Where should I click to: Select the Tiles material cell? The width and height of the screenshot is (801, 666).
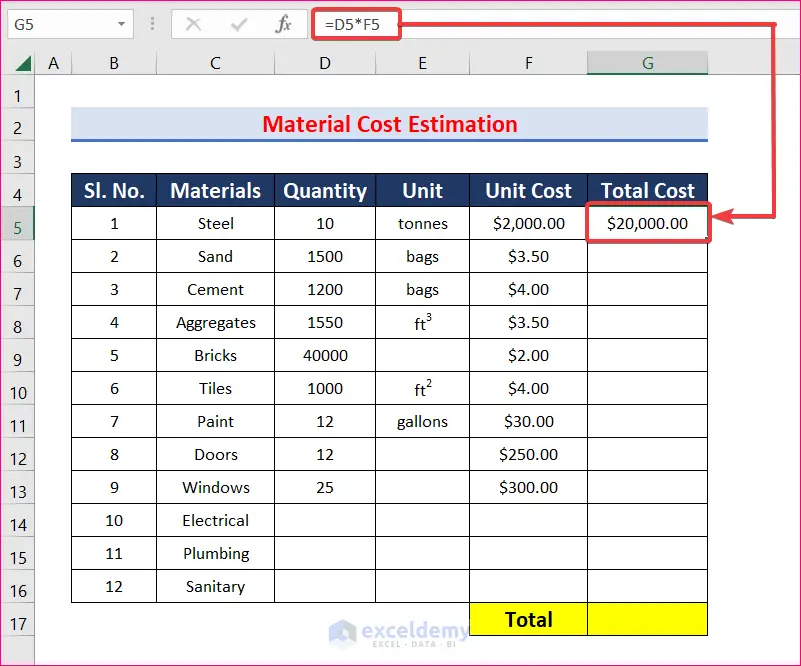tap(216, 389)
